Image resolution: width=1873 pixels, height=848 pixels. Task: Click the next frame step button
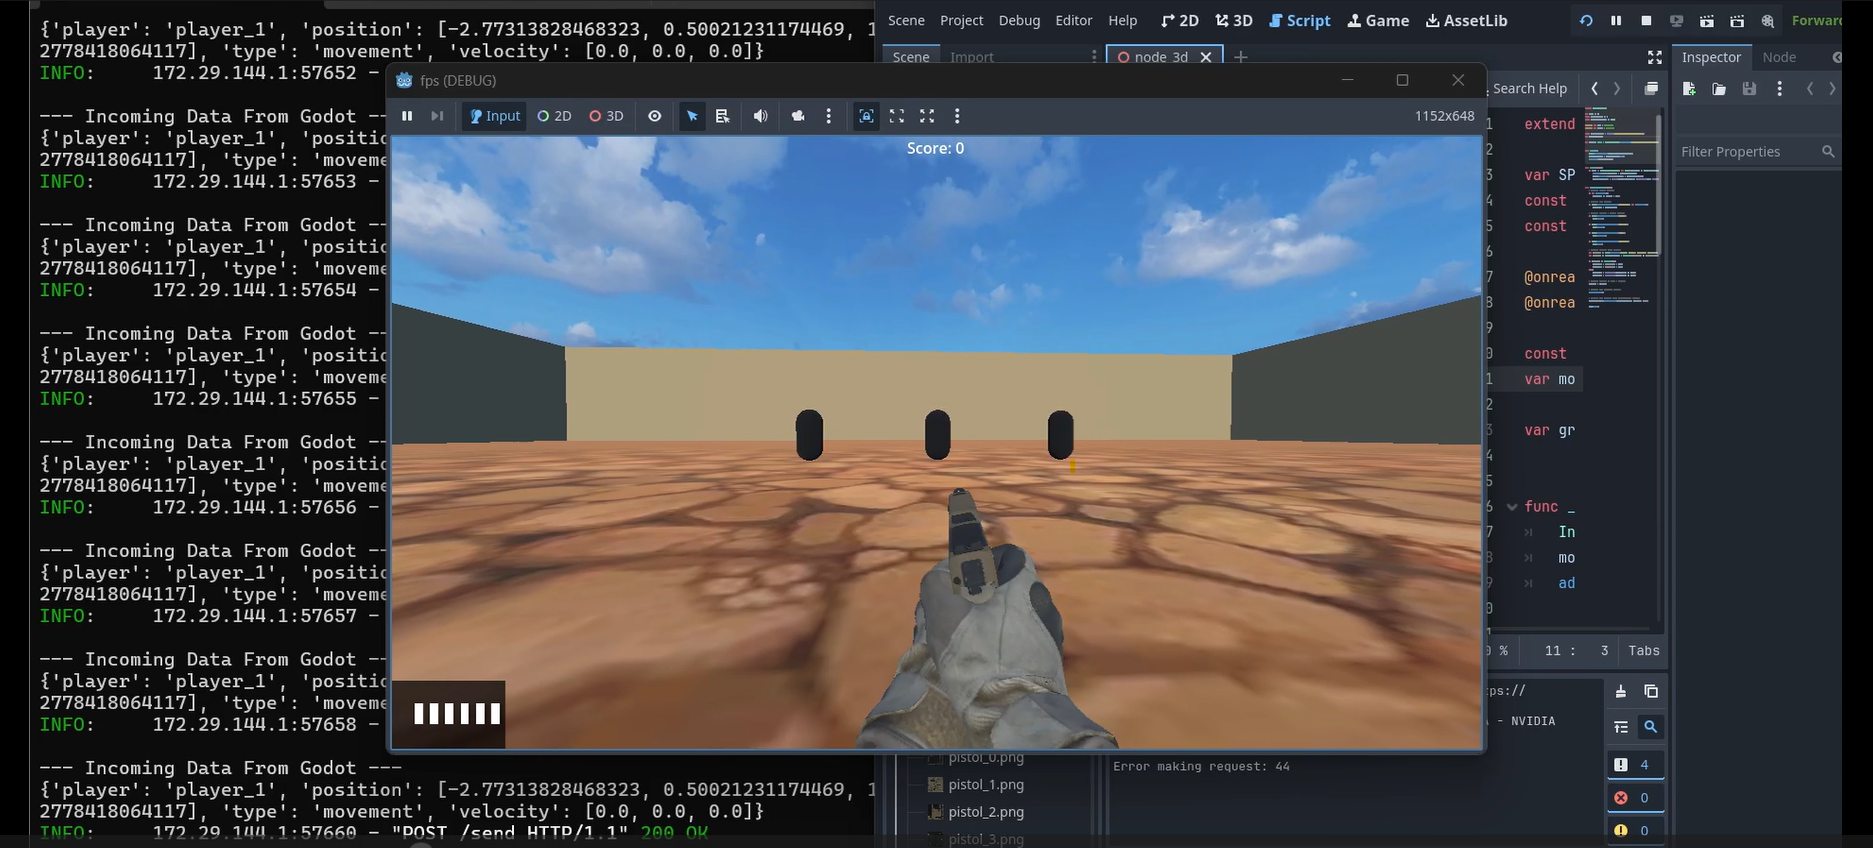click(437, 116)
